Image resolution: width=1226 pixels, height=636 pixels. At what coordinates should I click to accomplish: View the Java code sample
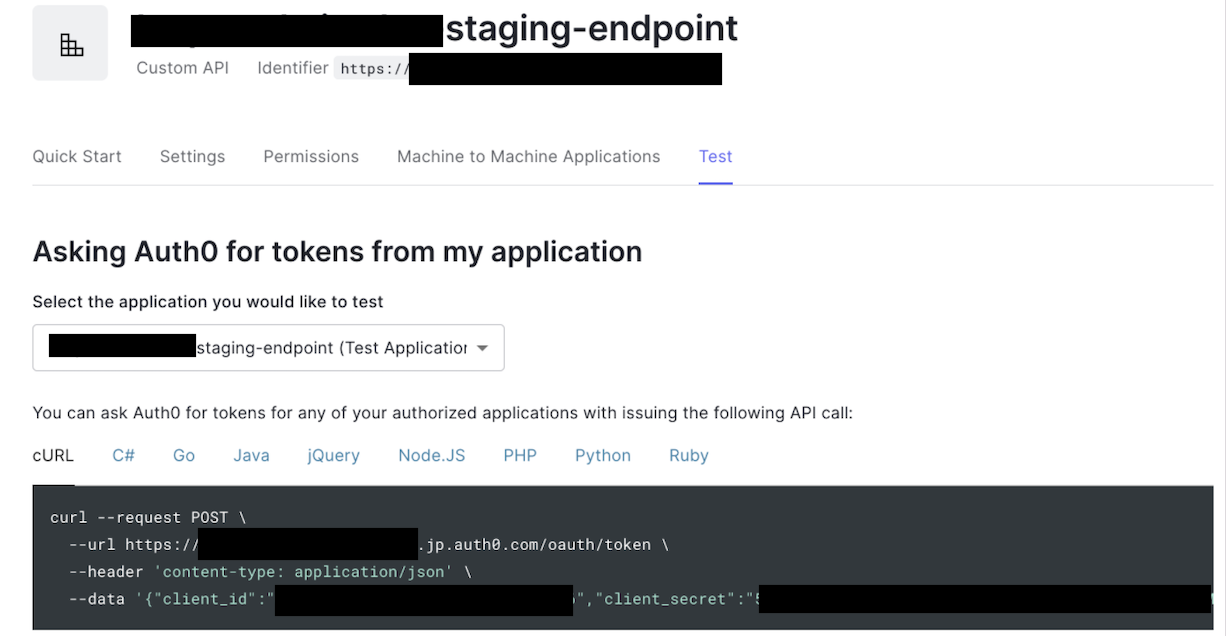pos(251,456)
